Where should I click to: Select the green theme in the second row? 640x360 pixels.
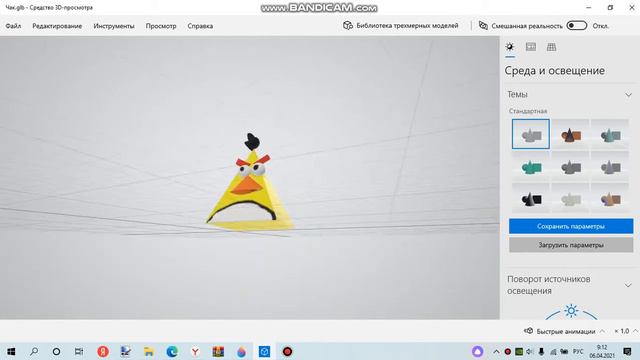531,167
